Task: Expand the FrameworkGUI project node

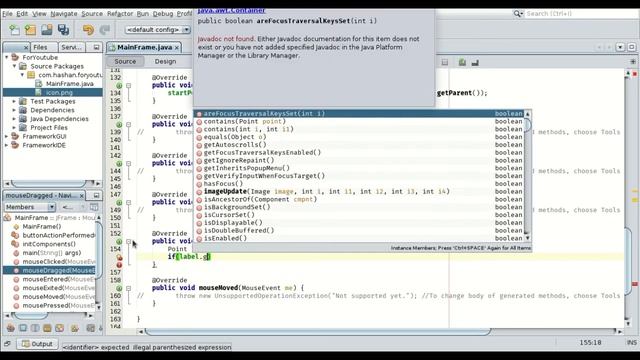Action: pyautogui.click(x=7, y=136)
